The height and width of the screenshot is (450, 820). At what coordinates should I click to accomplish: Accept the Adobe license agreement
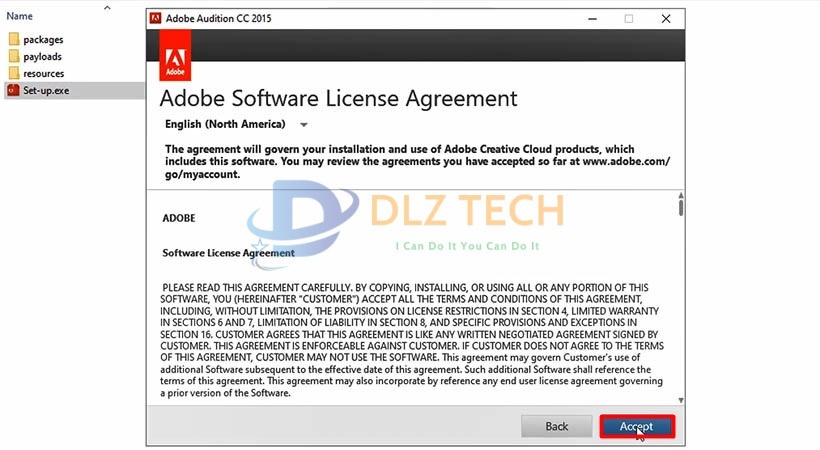click(x=636, y=426)
